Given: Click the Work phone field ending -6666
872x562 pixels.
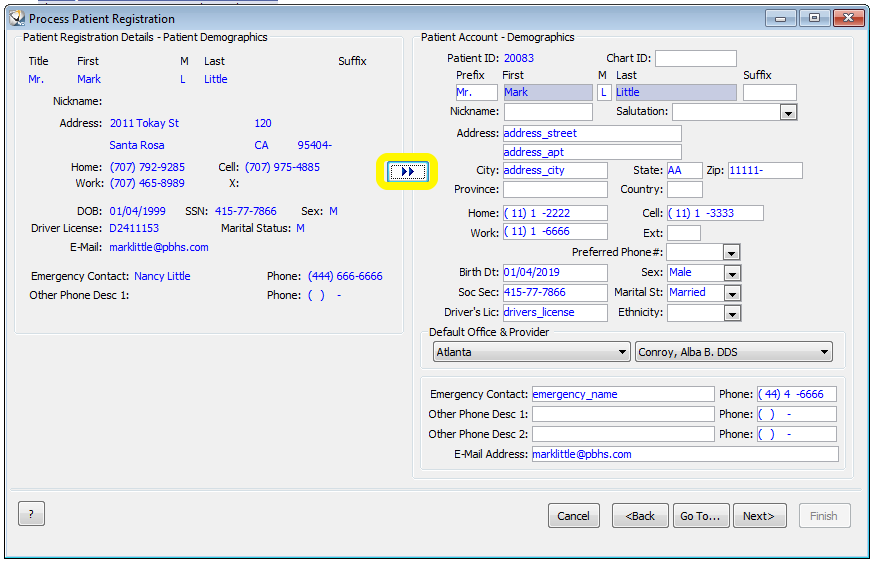Looking at the screenshot, I should coord(555,231).
